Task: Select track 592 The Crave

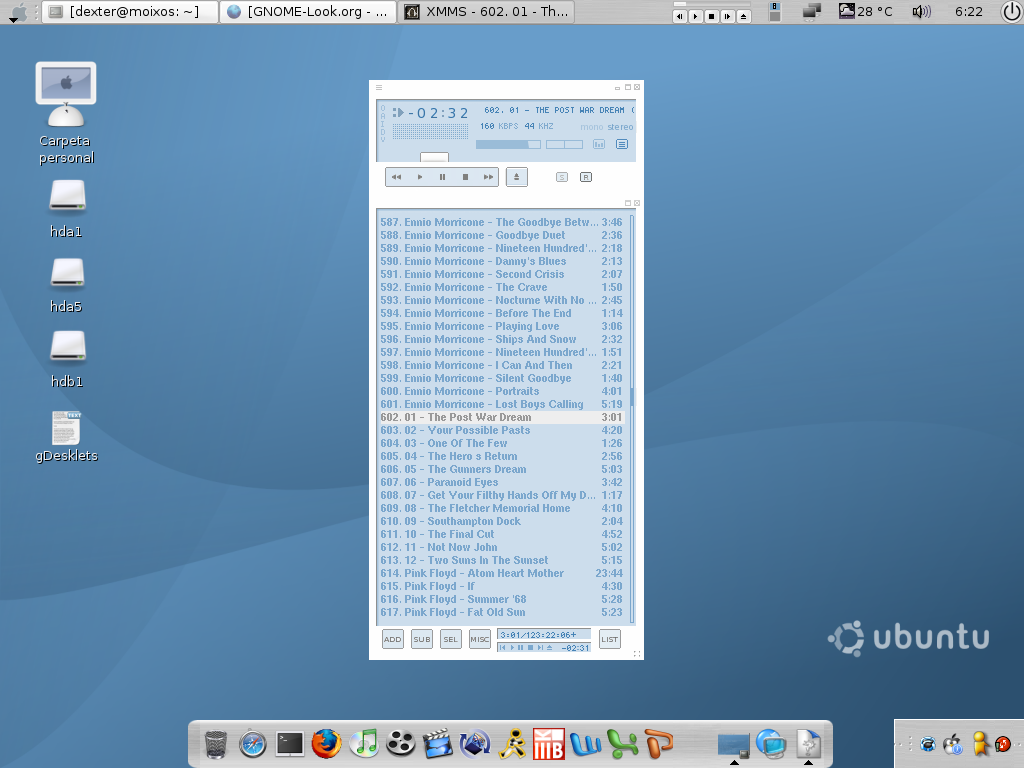Action: (502, 287)
